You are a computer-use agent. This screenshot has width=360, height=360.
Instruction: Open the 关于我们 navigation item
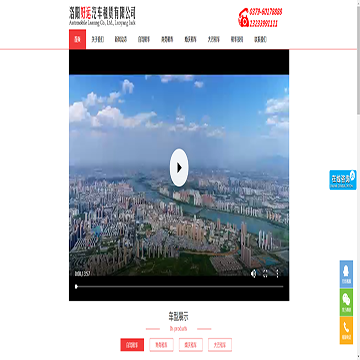[x=98, y=39]
